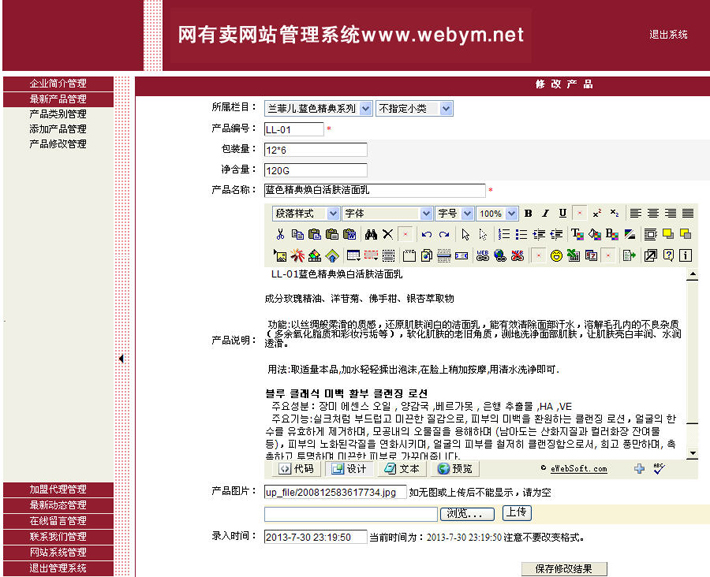Open the 字体 font dropdown

tap(388, 213)
